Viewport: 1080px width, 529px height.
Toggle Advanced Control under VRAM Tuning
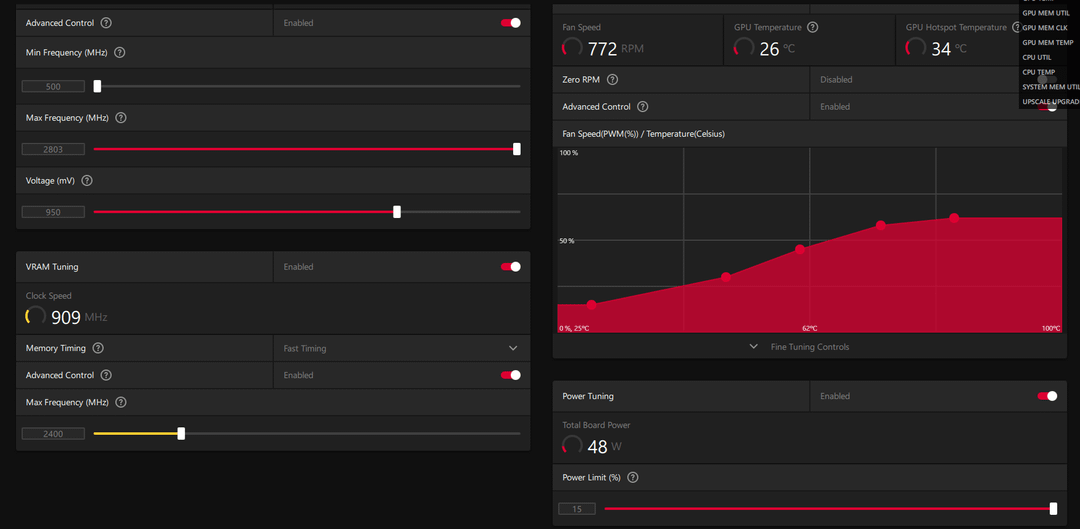510,375
